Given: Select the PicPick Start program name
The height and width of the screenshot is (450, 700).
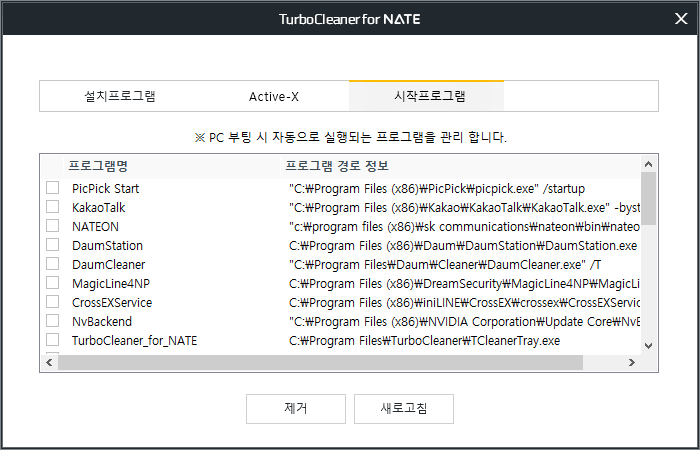Looking at the screenshot, I should [x=105, y=188].
